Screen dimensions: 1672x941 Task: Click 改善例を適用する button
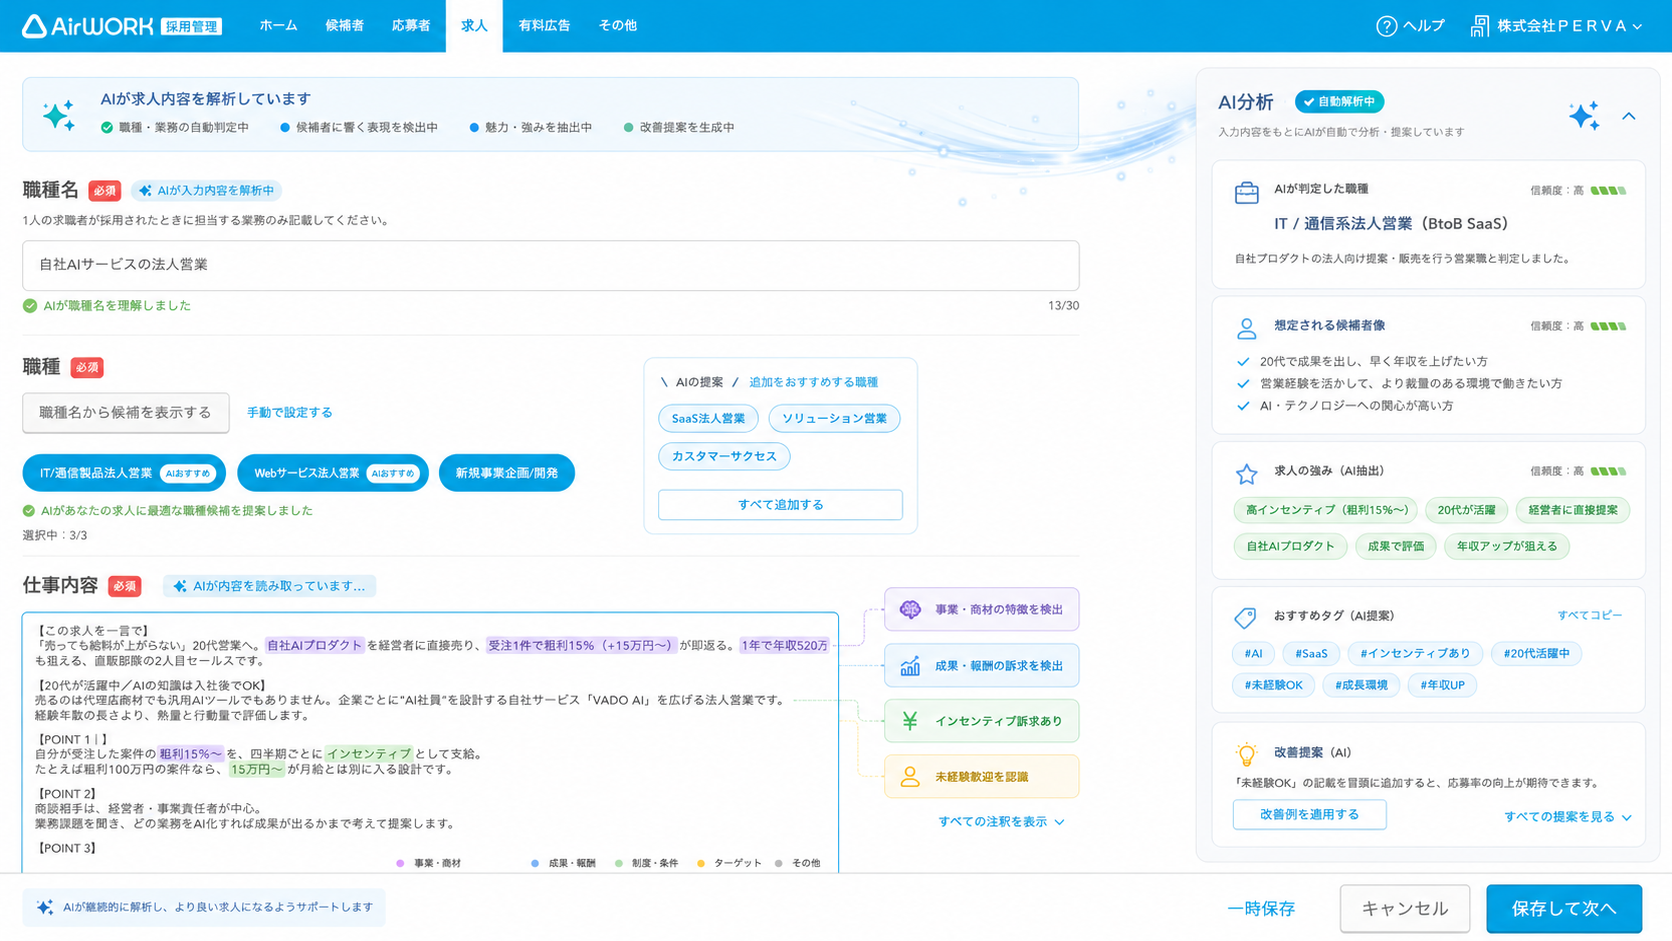(x=1309, y=814)
